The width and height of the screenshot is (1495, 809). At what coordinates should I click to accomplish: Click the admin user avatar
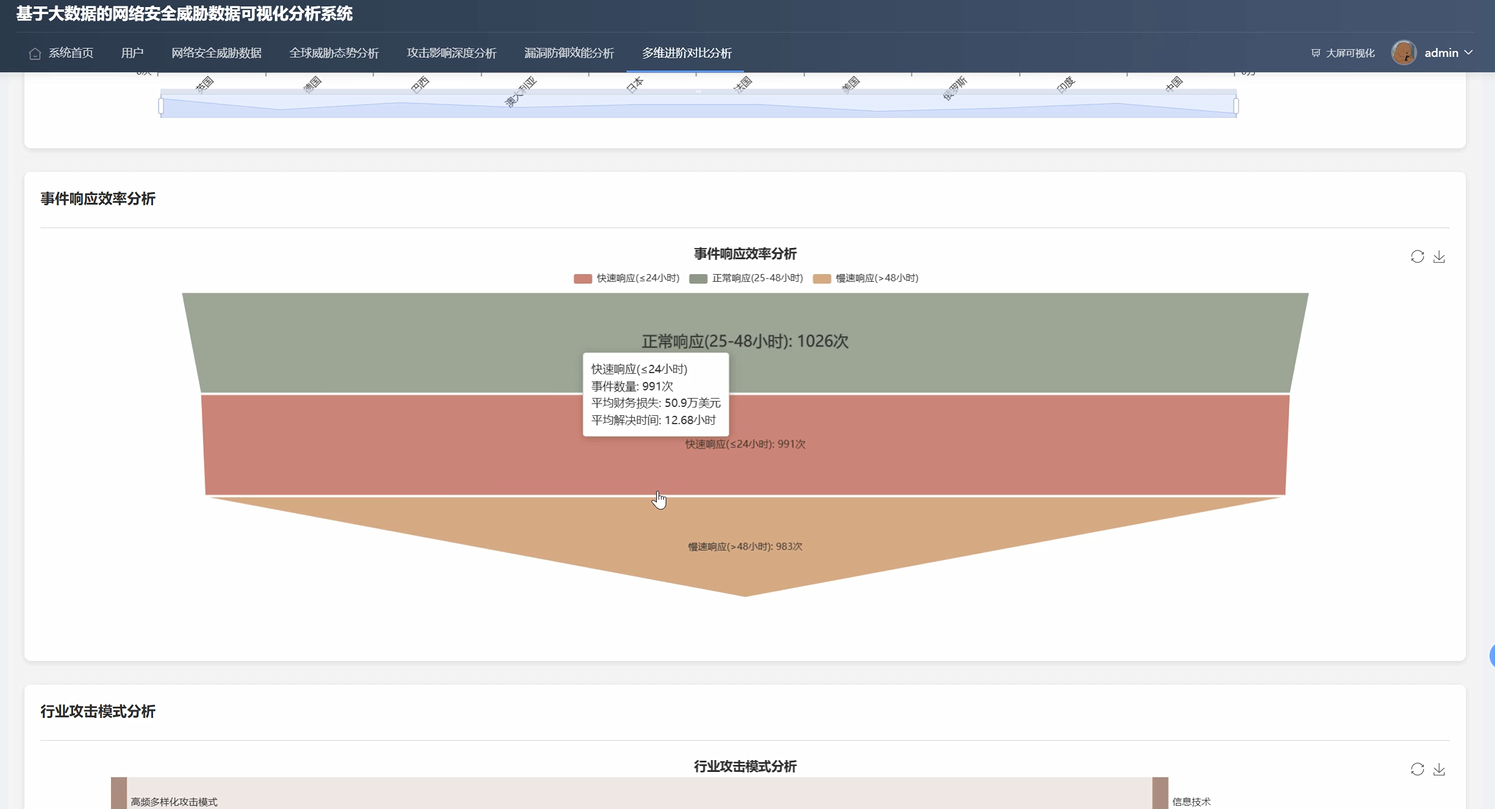1404,53
